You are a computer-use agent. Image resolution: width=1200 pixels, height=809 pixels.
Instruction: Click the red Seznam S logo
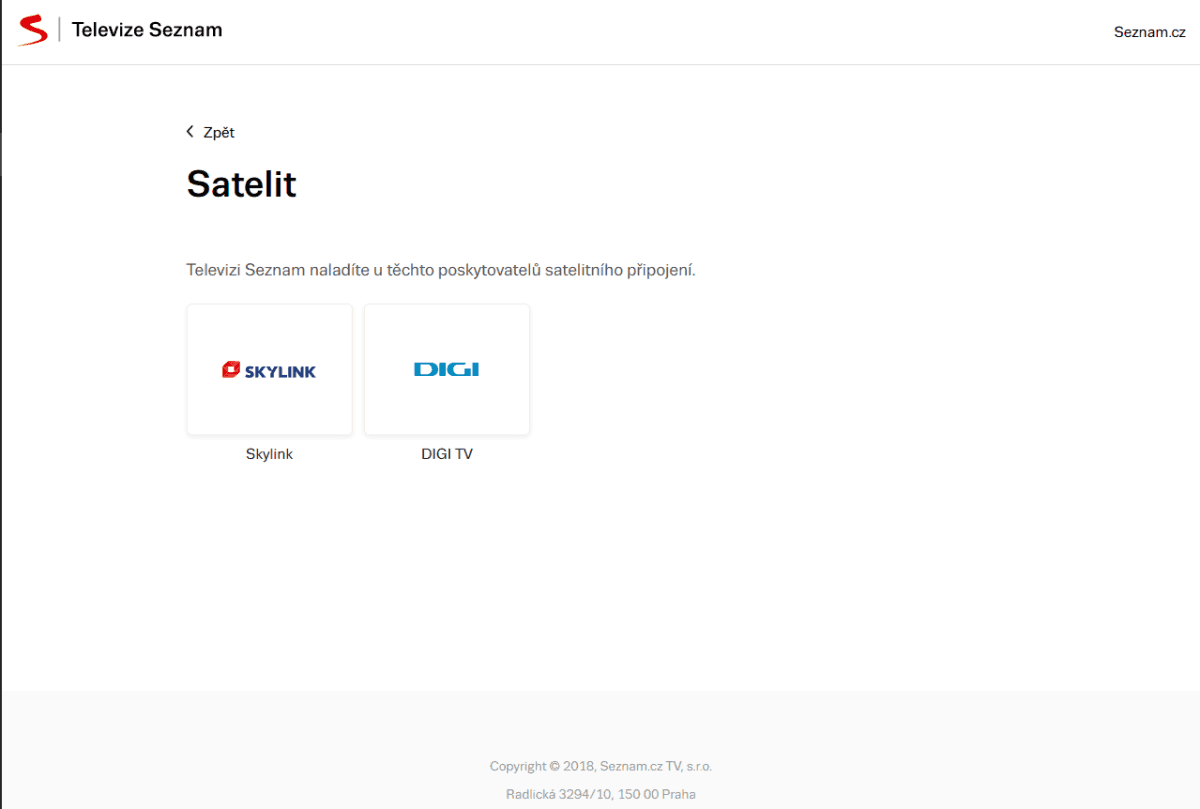(32, 30)
